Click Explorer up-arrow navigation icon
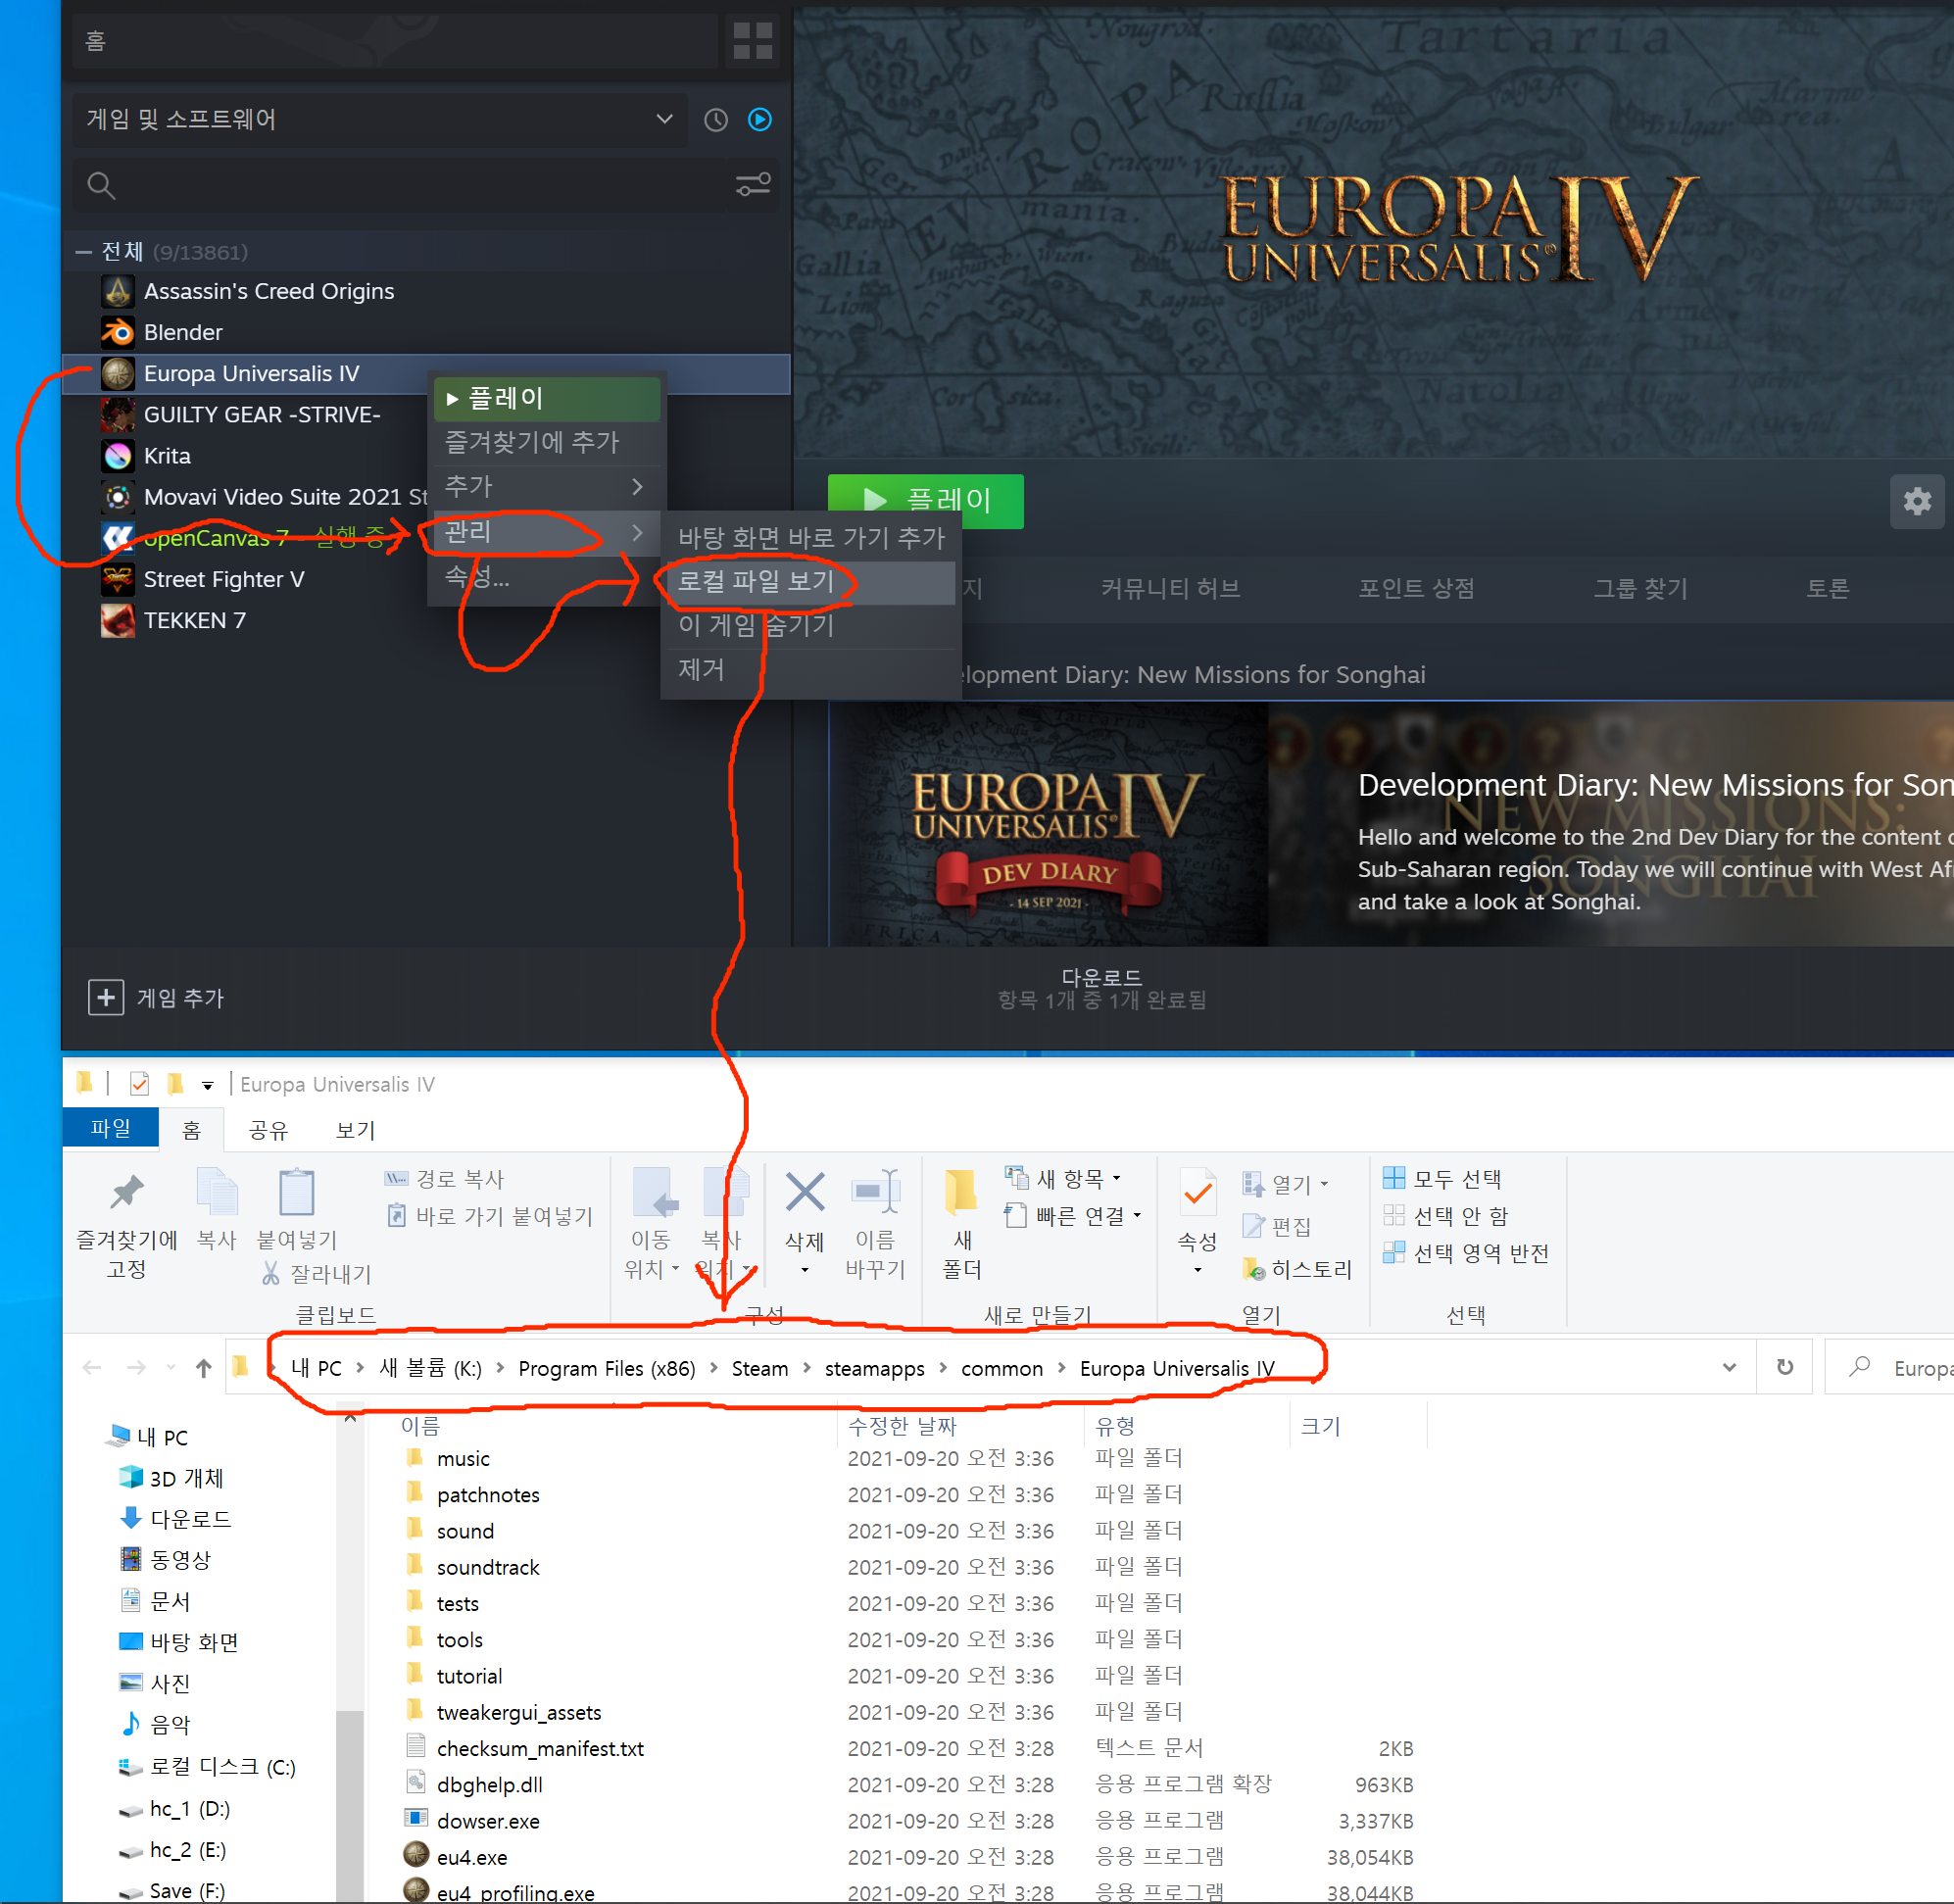This screenshot has width=1954, height=1904. point(204,1368)
